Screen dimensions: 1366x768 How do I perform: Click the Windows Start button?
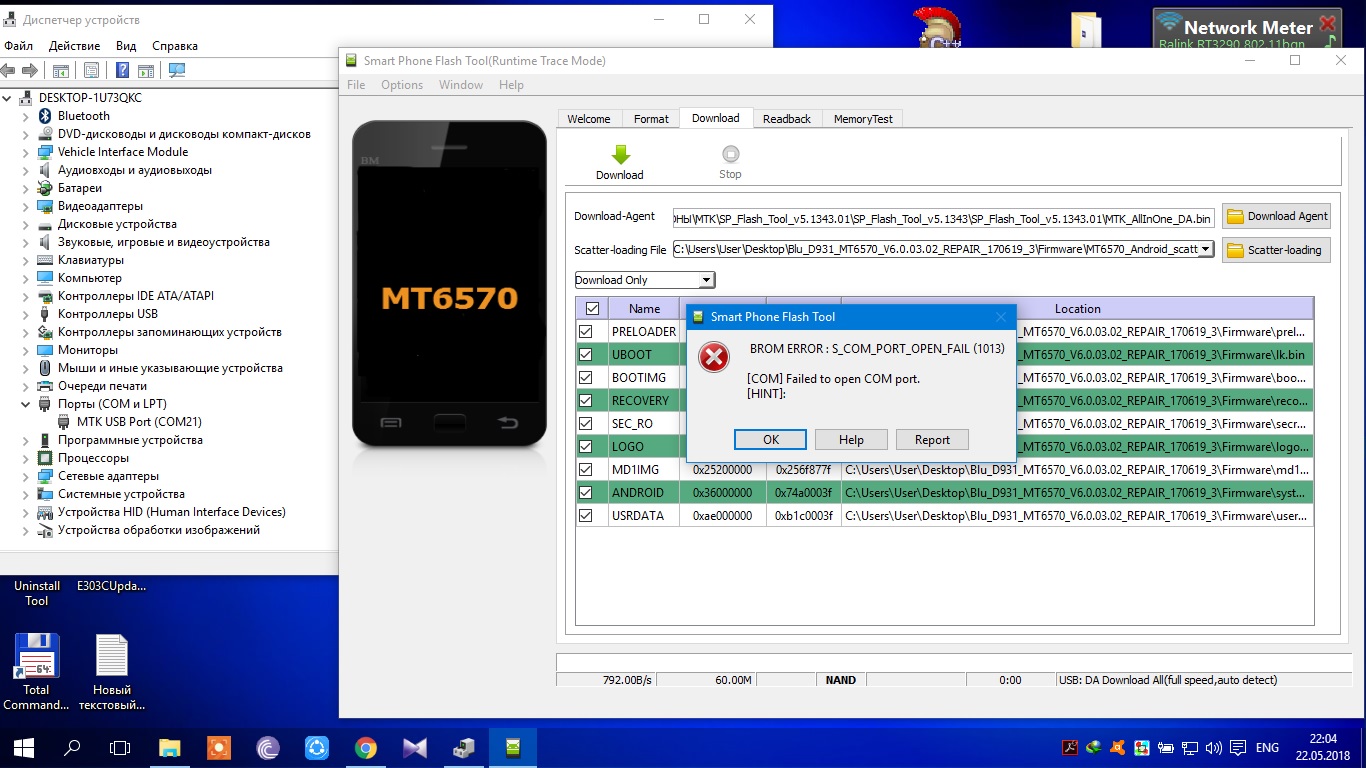pos(23,747)
